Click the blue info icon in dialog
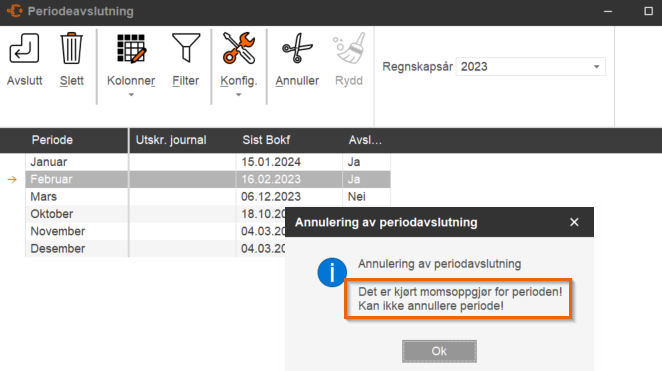The width and height of the screenshot is (662, 371). [x=332, y=273]
